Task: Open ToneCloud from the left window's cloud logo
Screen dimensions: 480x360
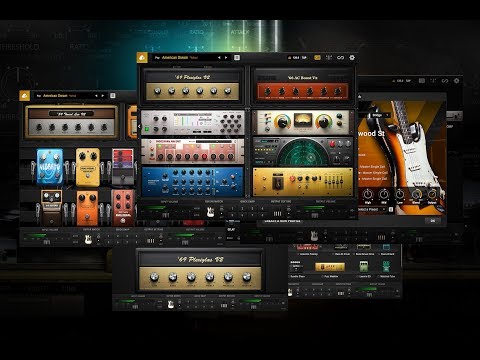Action: [x=25, y=96]
